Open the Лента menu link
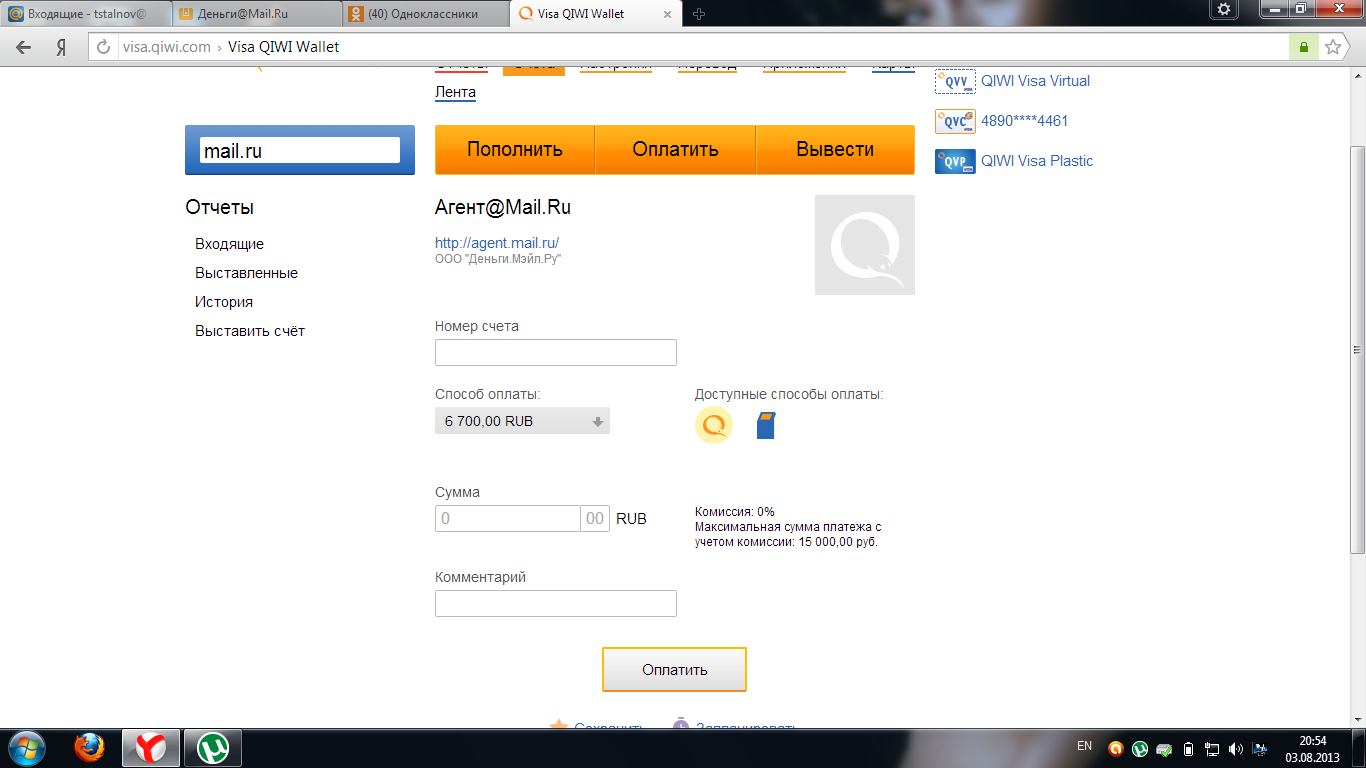The width and height of the screenshot is (1366, 768). pyautogui.click(x=455, y=92)
